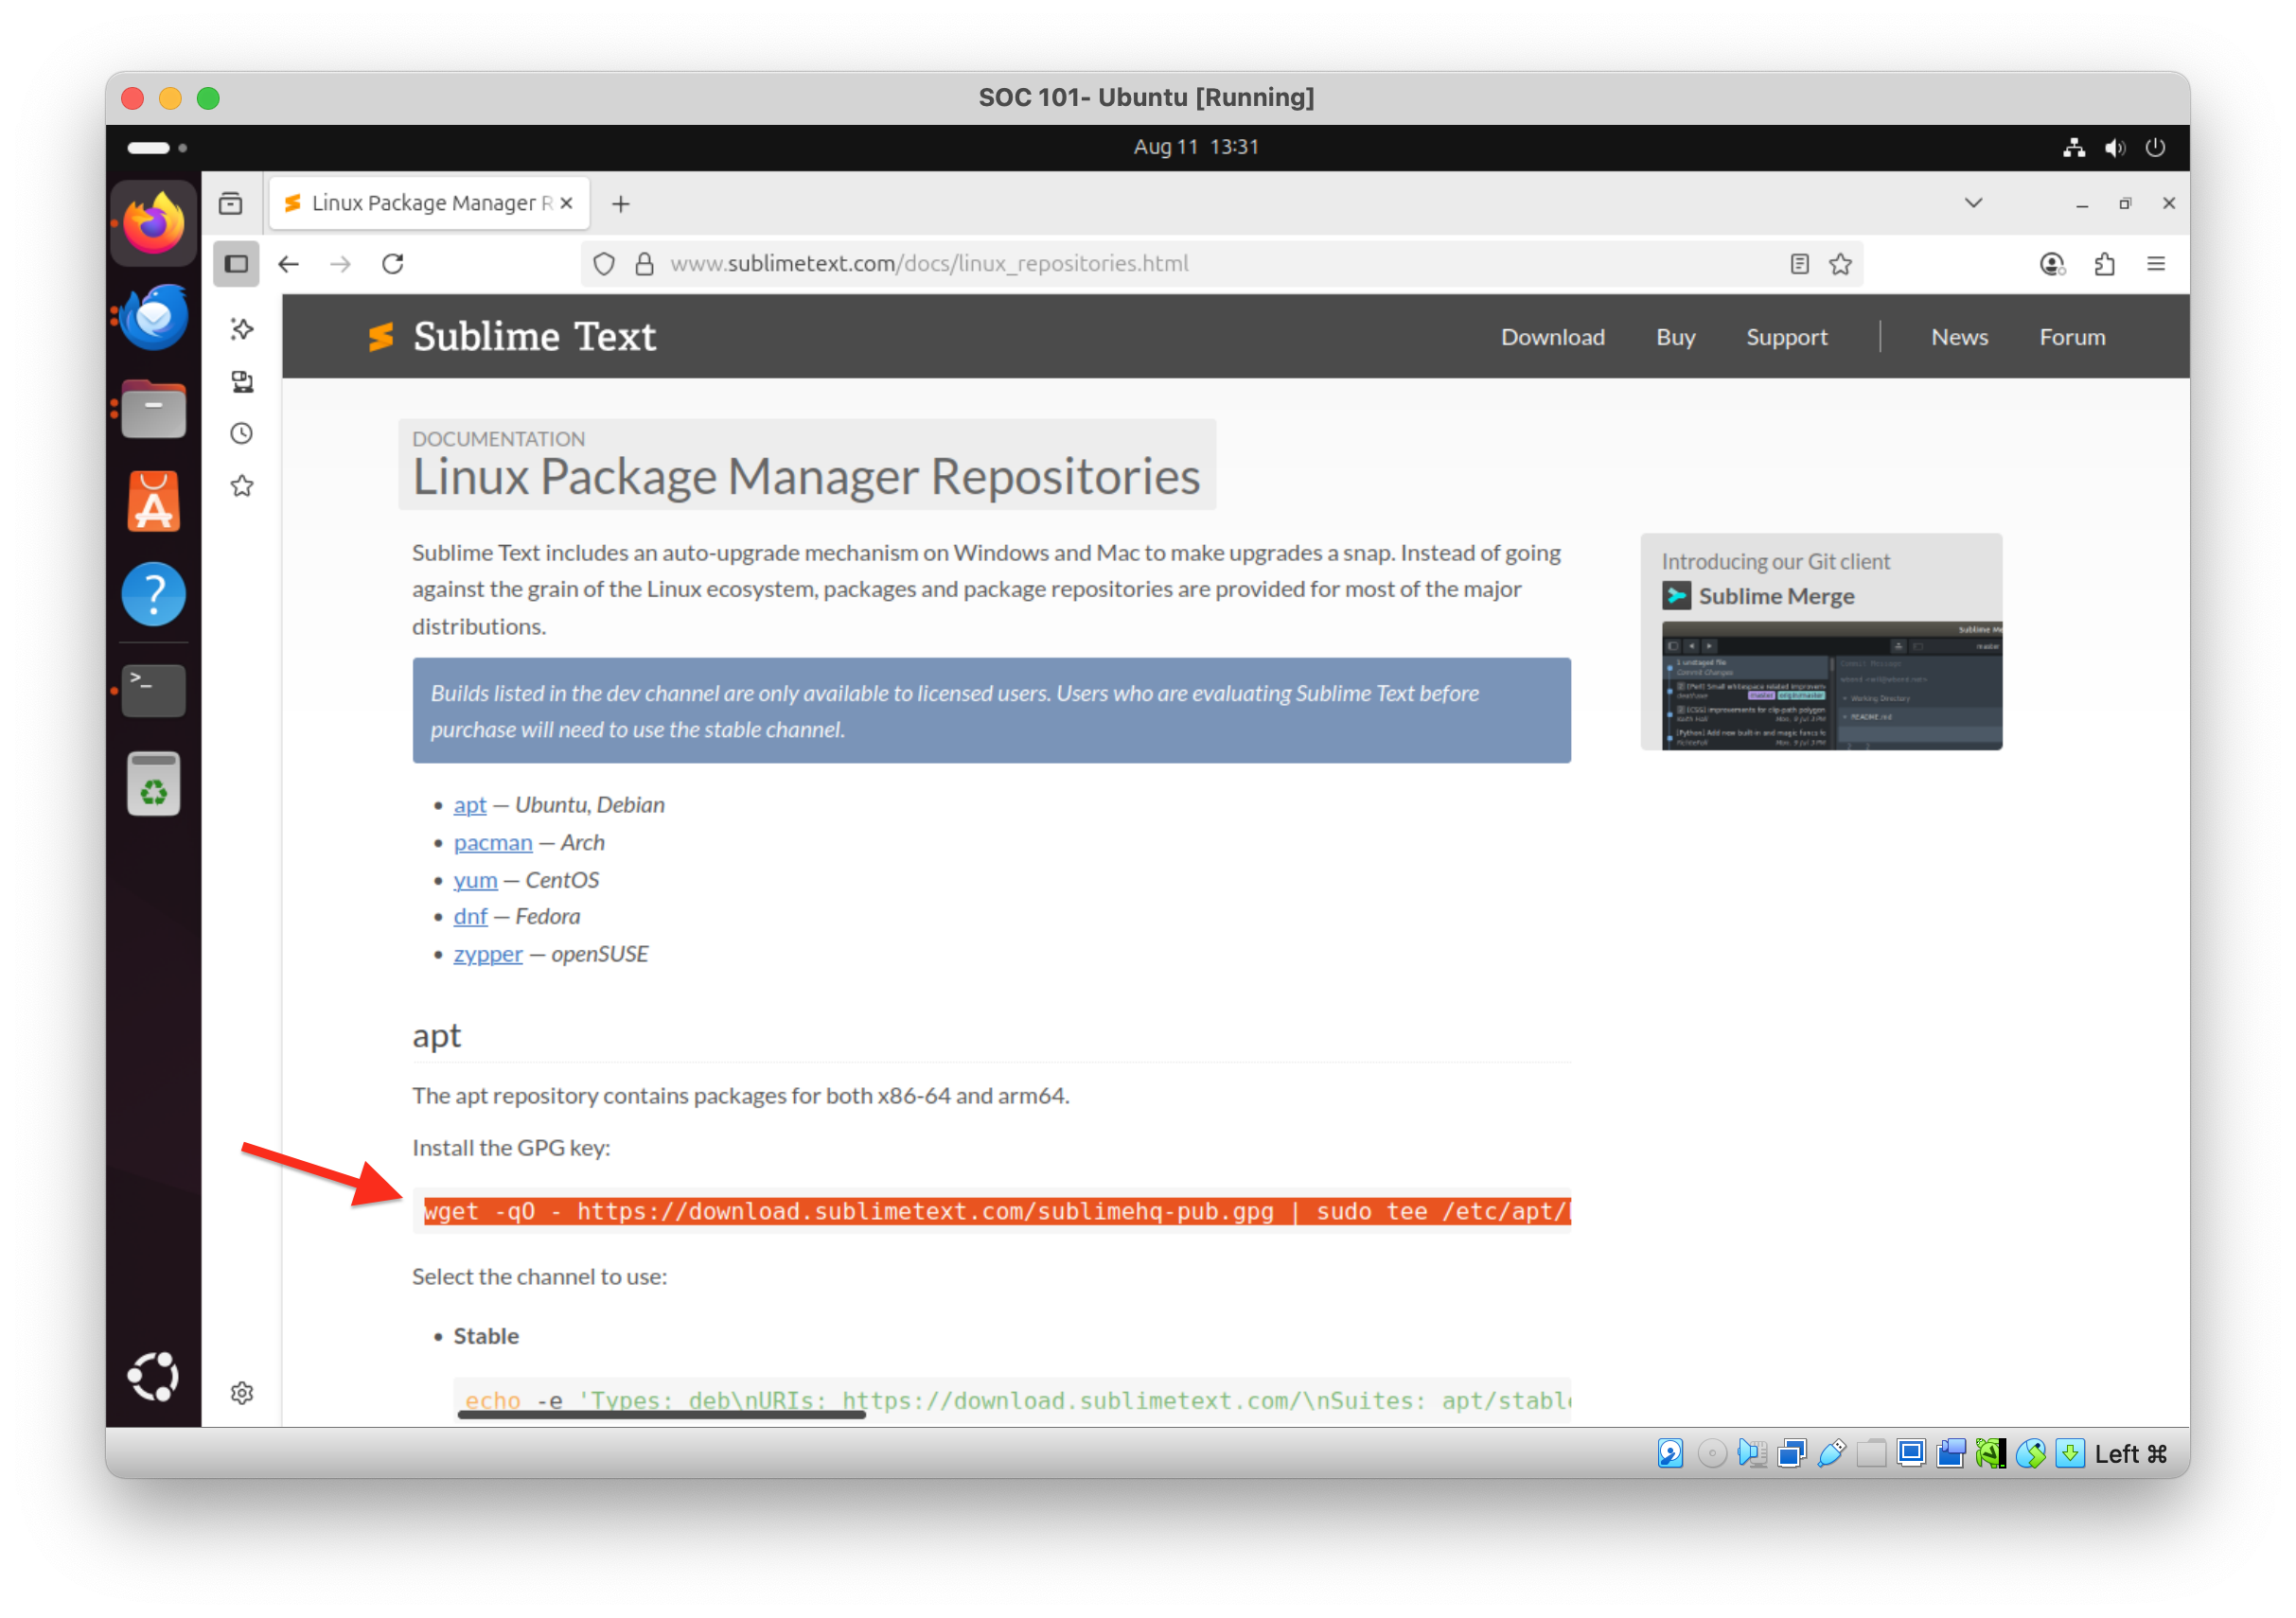Toggle the Firefox sidebar button
2296x1618 pixels.
pyautogui.click(x=236, y=264)
